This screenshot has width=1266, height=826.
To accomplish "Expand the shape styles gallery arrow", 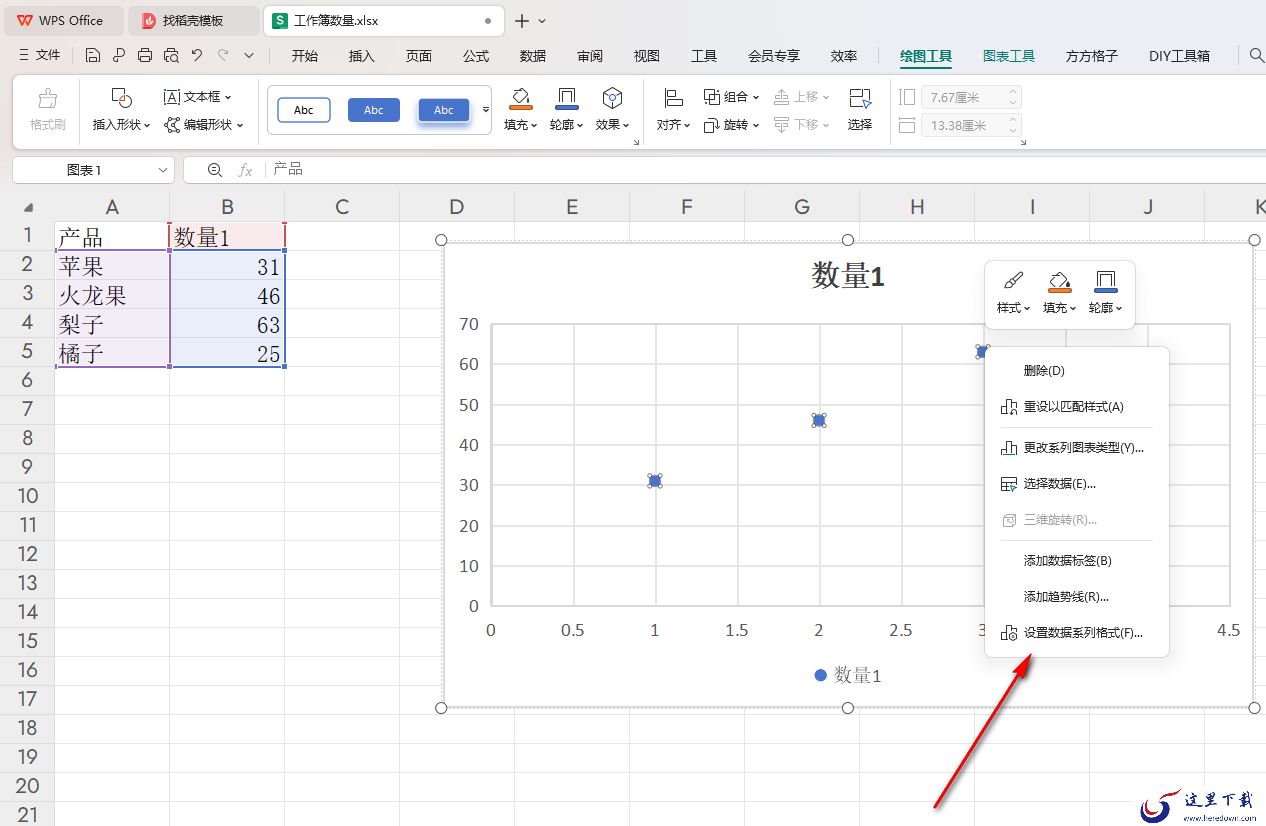I will [x=486, y=110].
